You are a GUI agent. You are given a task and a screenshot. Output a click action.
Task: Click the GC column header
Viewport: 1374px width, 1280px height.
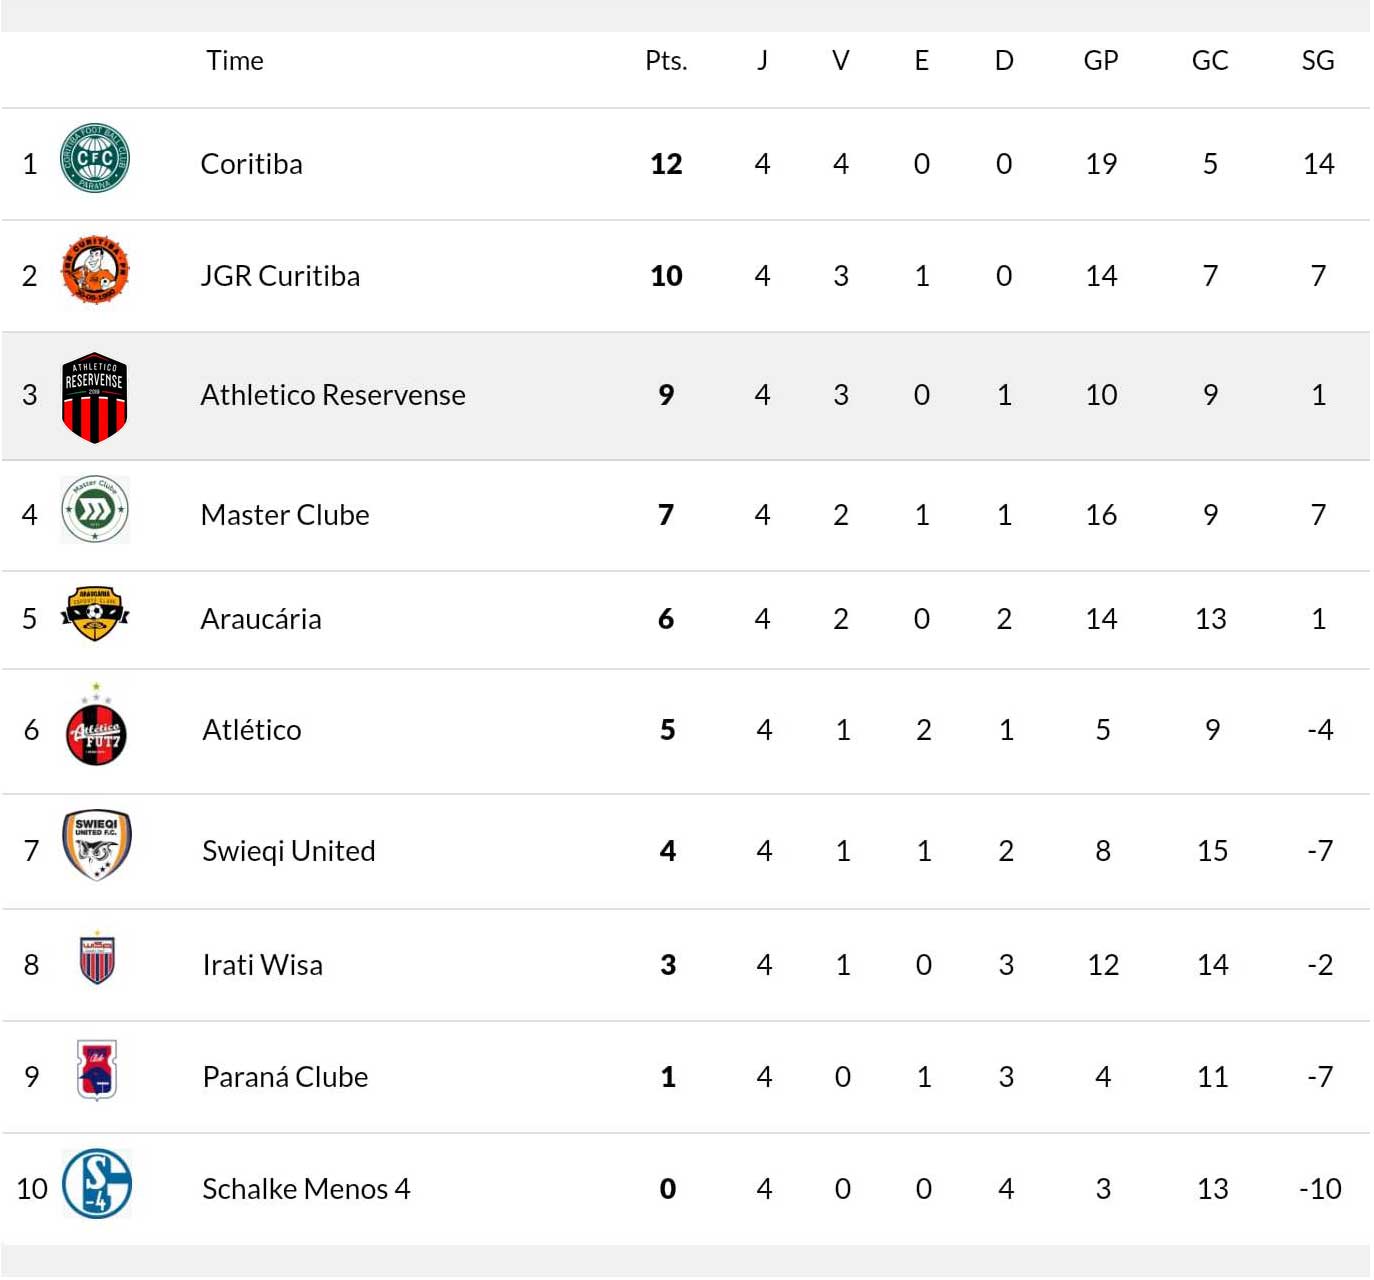1210,61
